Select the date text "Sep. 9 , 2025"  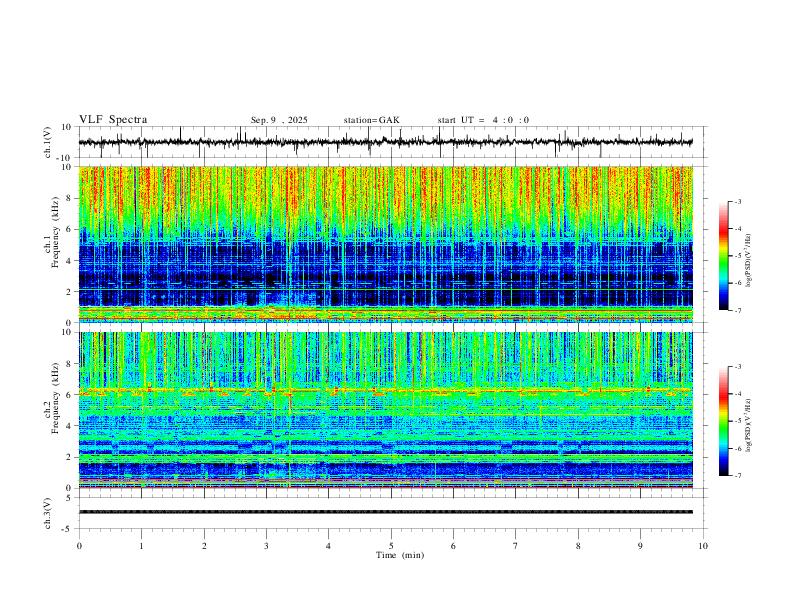279,120
